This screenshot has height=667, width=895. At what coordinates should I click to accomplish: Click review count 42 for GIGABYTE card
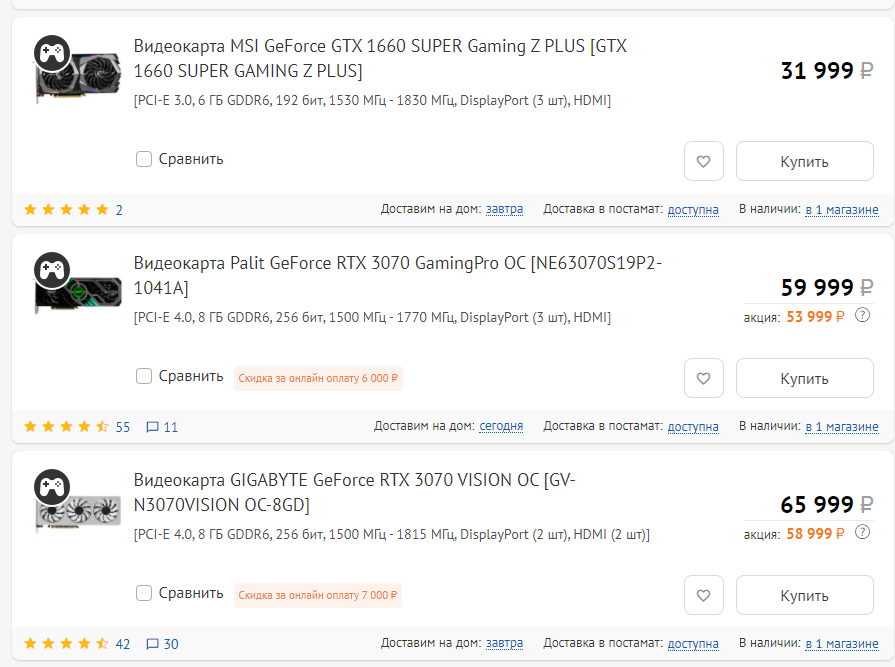[x=123, y=644]
